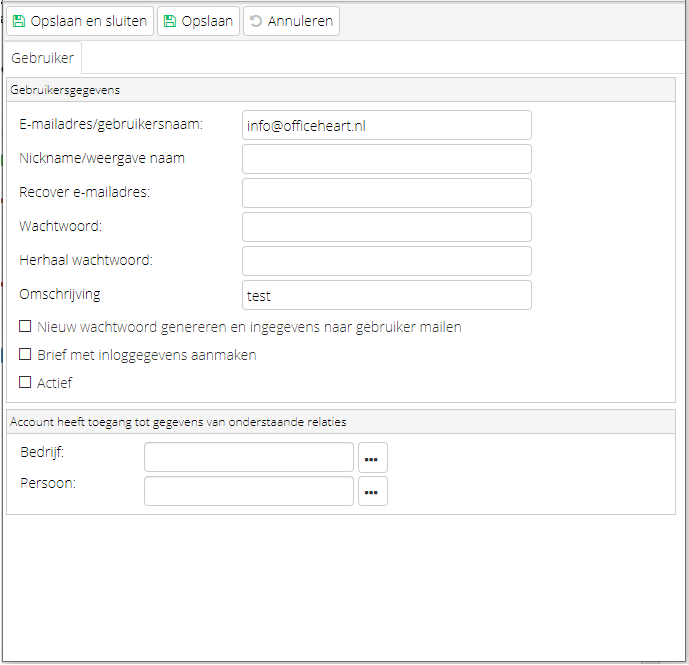689x665 pixels.
Task: Tick Brief met inloggegevens aanmaken checkbox
Action: pos(25,354)
